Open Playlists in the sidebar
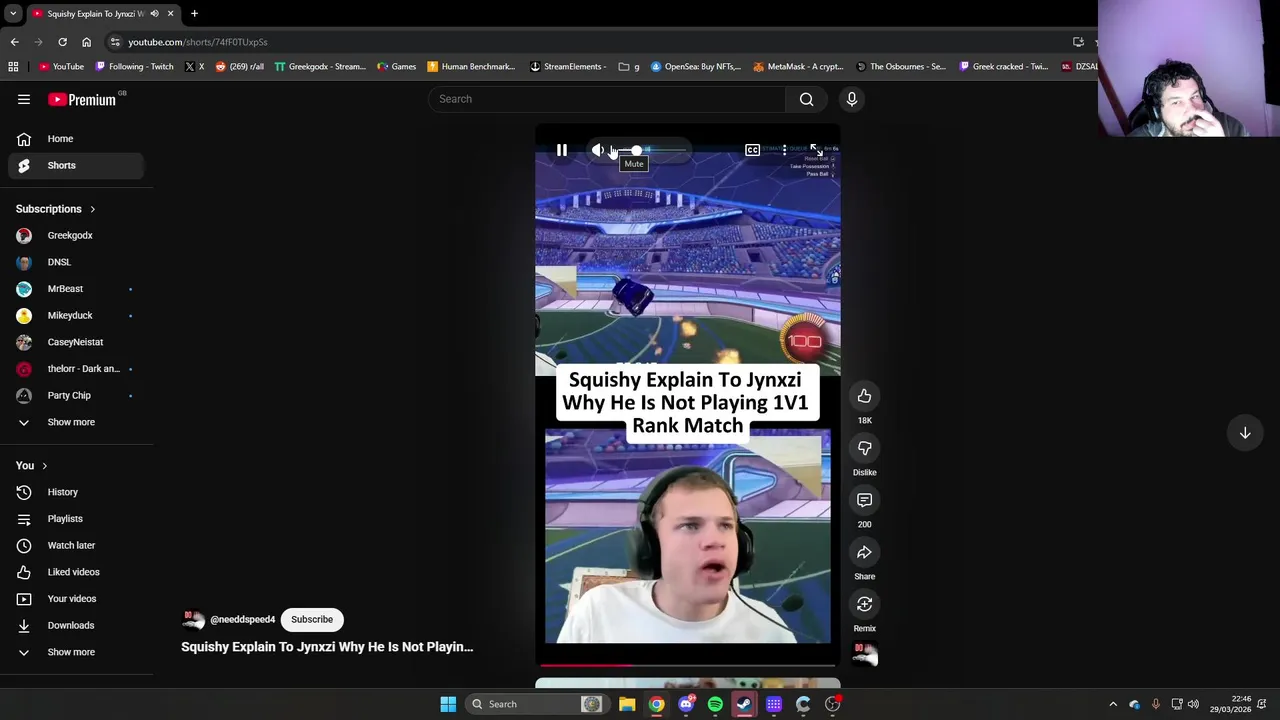 (x=76, y=519)
